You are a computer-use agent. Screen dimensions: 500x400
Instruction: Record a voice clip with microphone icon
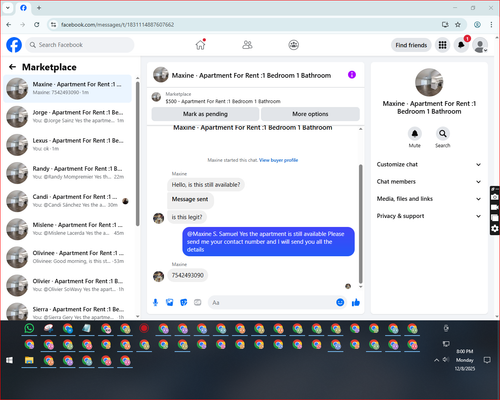155,302
